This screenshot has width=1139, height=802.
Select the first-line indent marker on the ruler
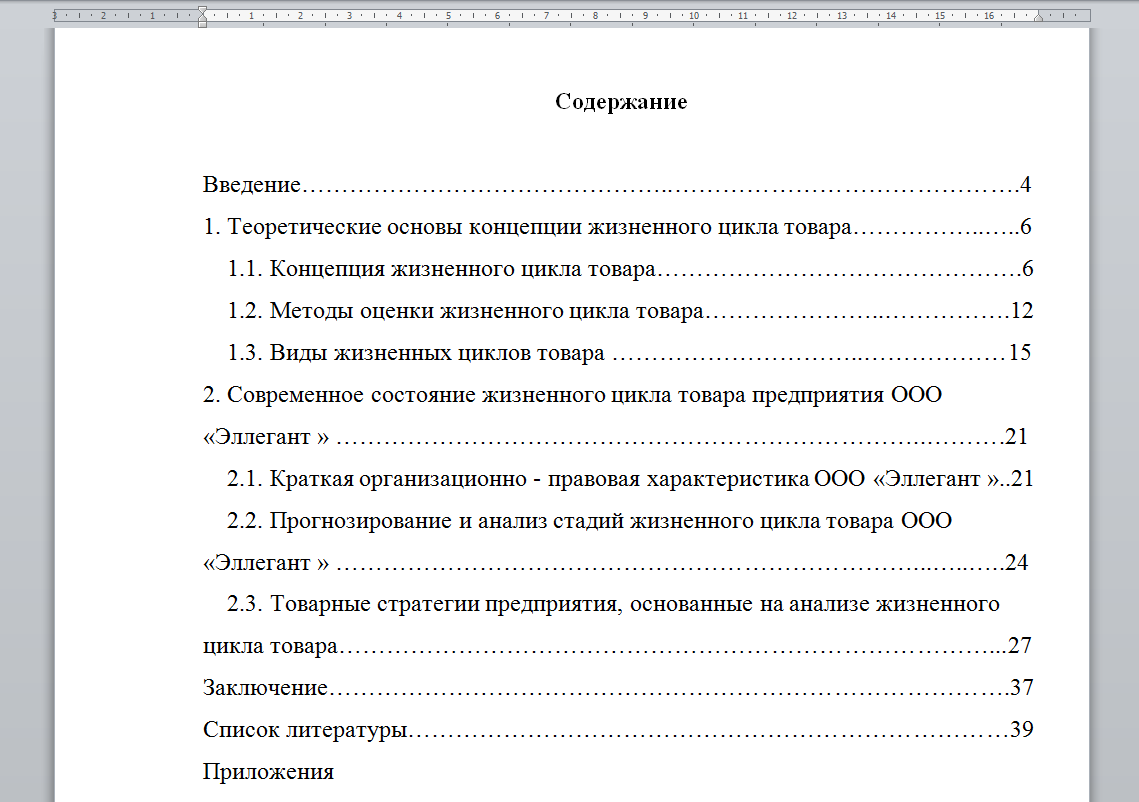[x=203, y=9]
